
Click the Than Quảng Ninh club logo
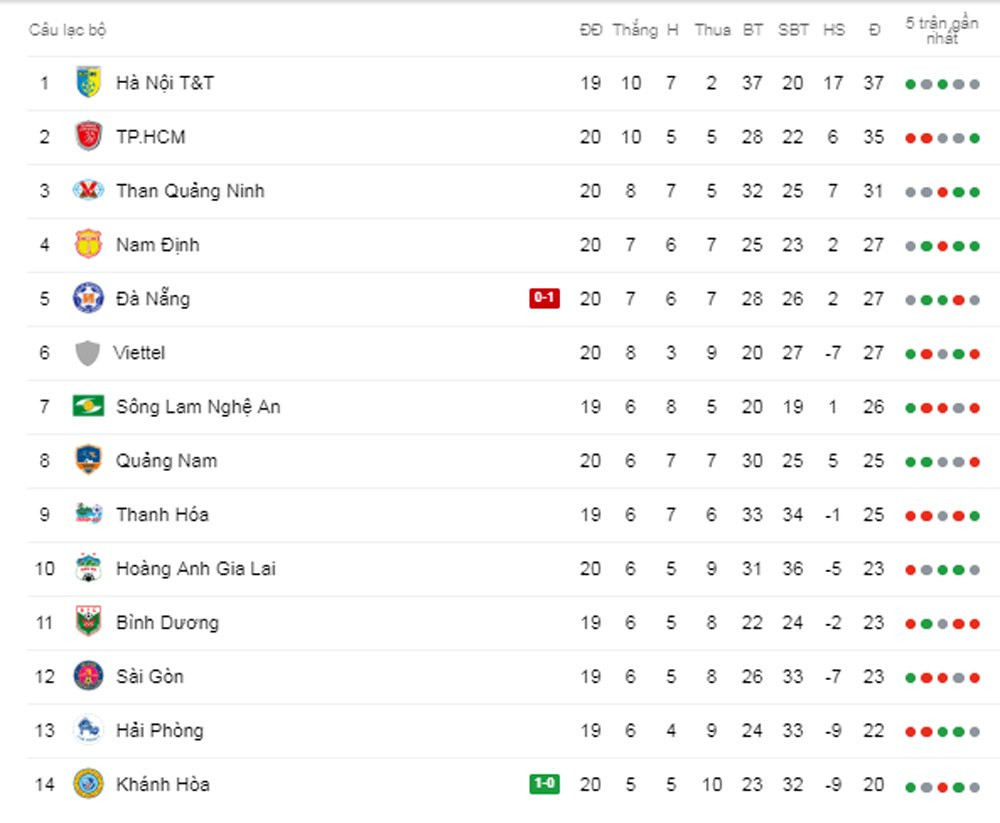[x=88, y=191]
